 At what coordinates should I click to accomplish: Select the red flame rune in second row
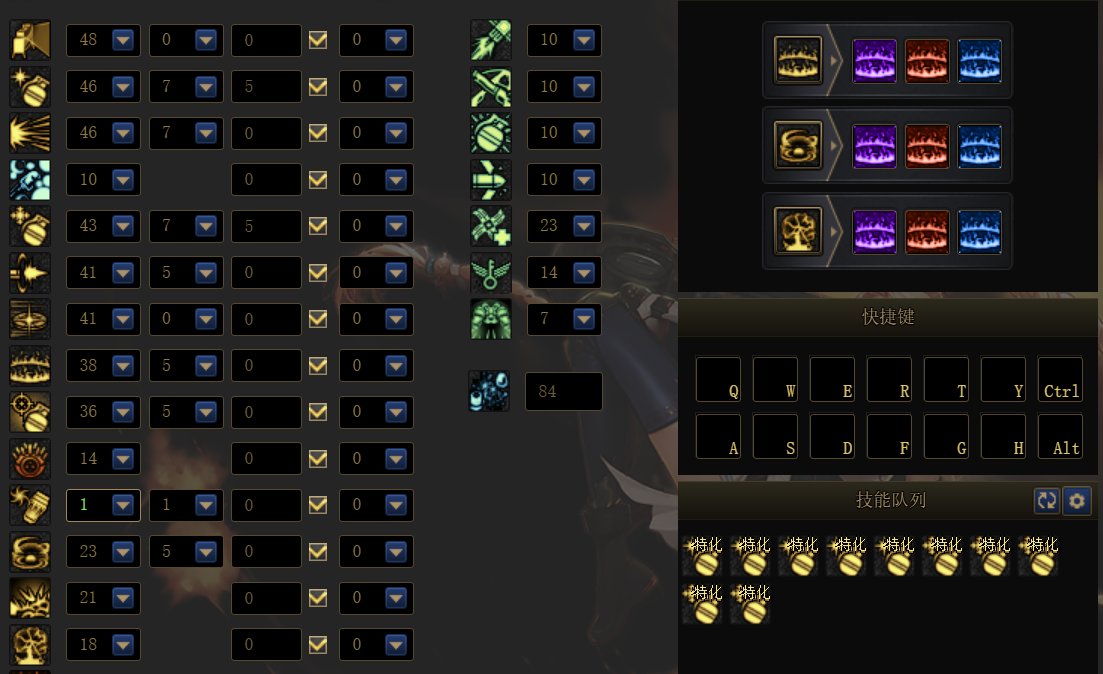(927, 146)
